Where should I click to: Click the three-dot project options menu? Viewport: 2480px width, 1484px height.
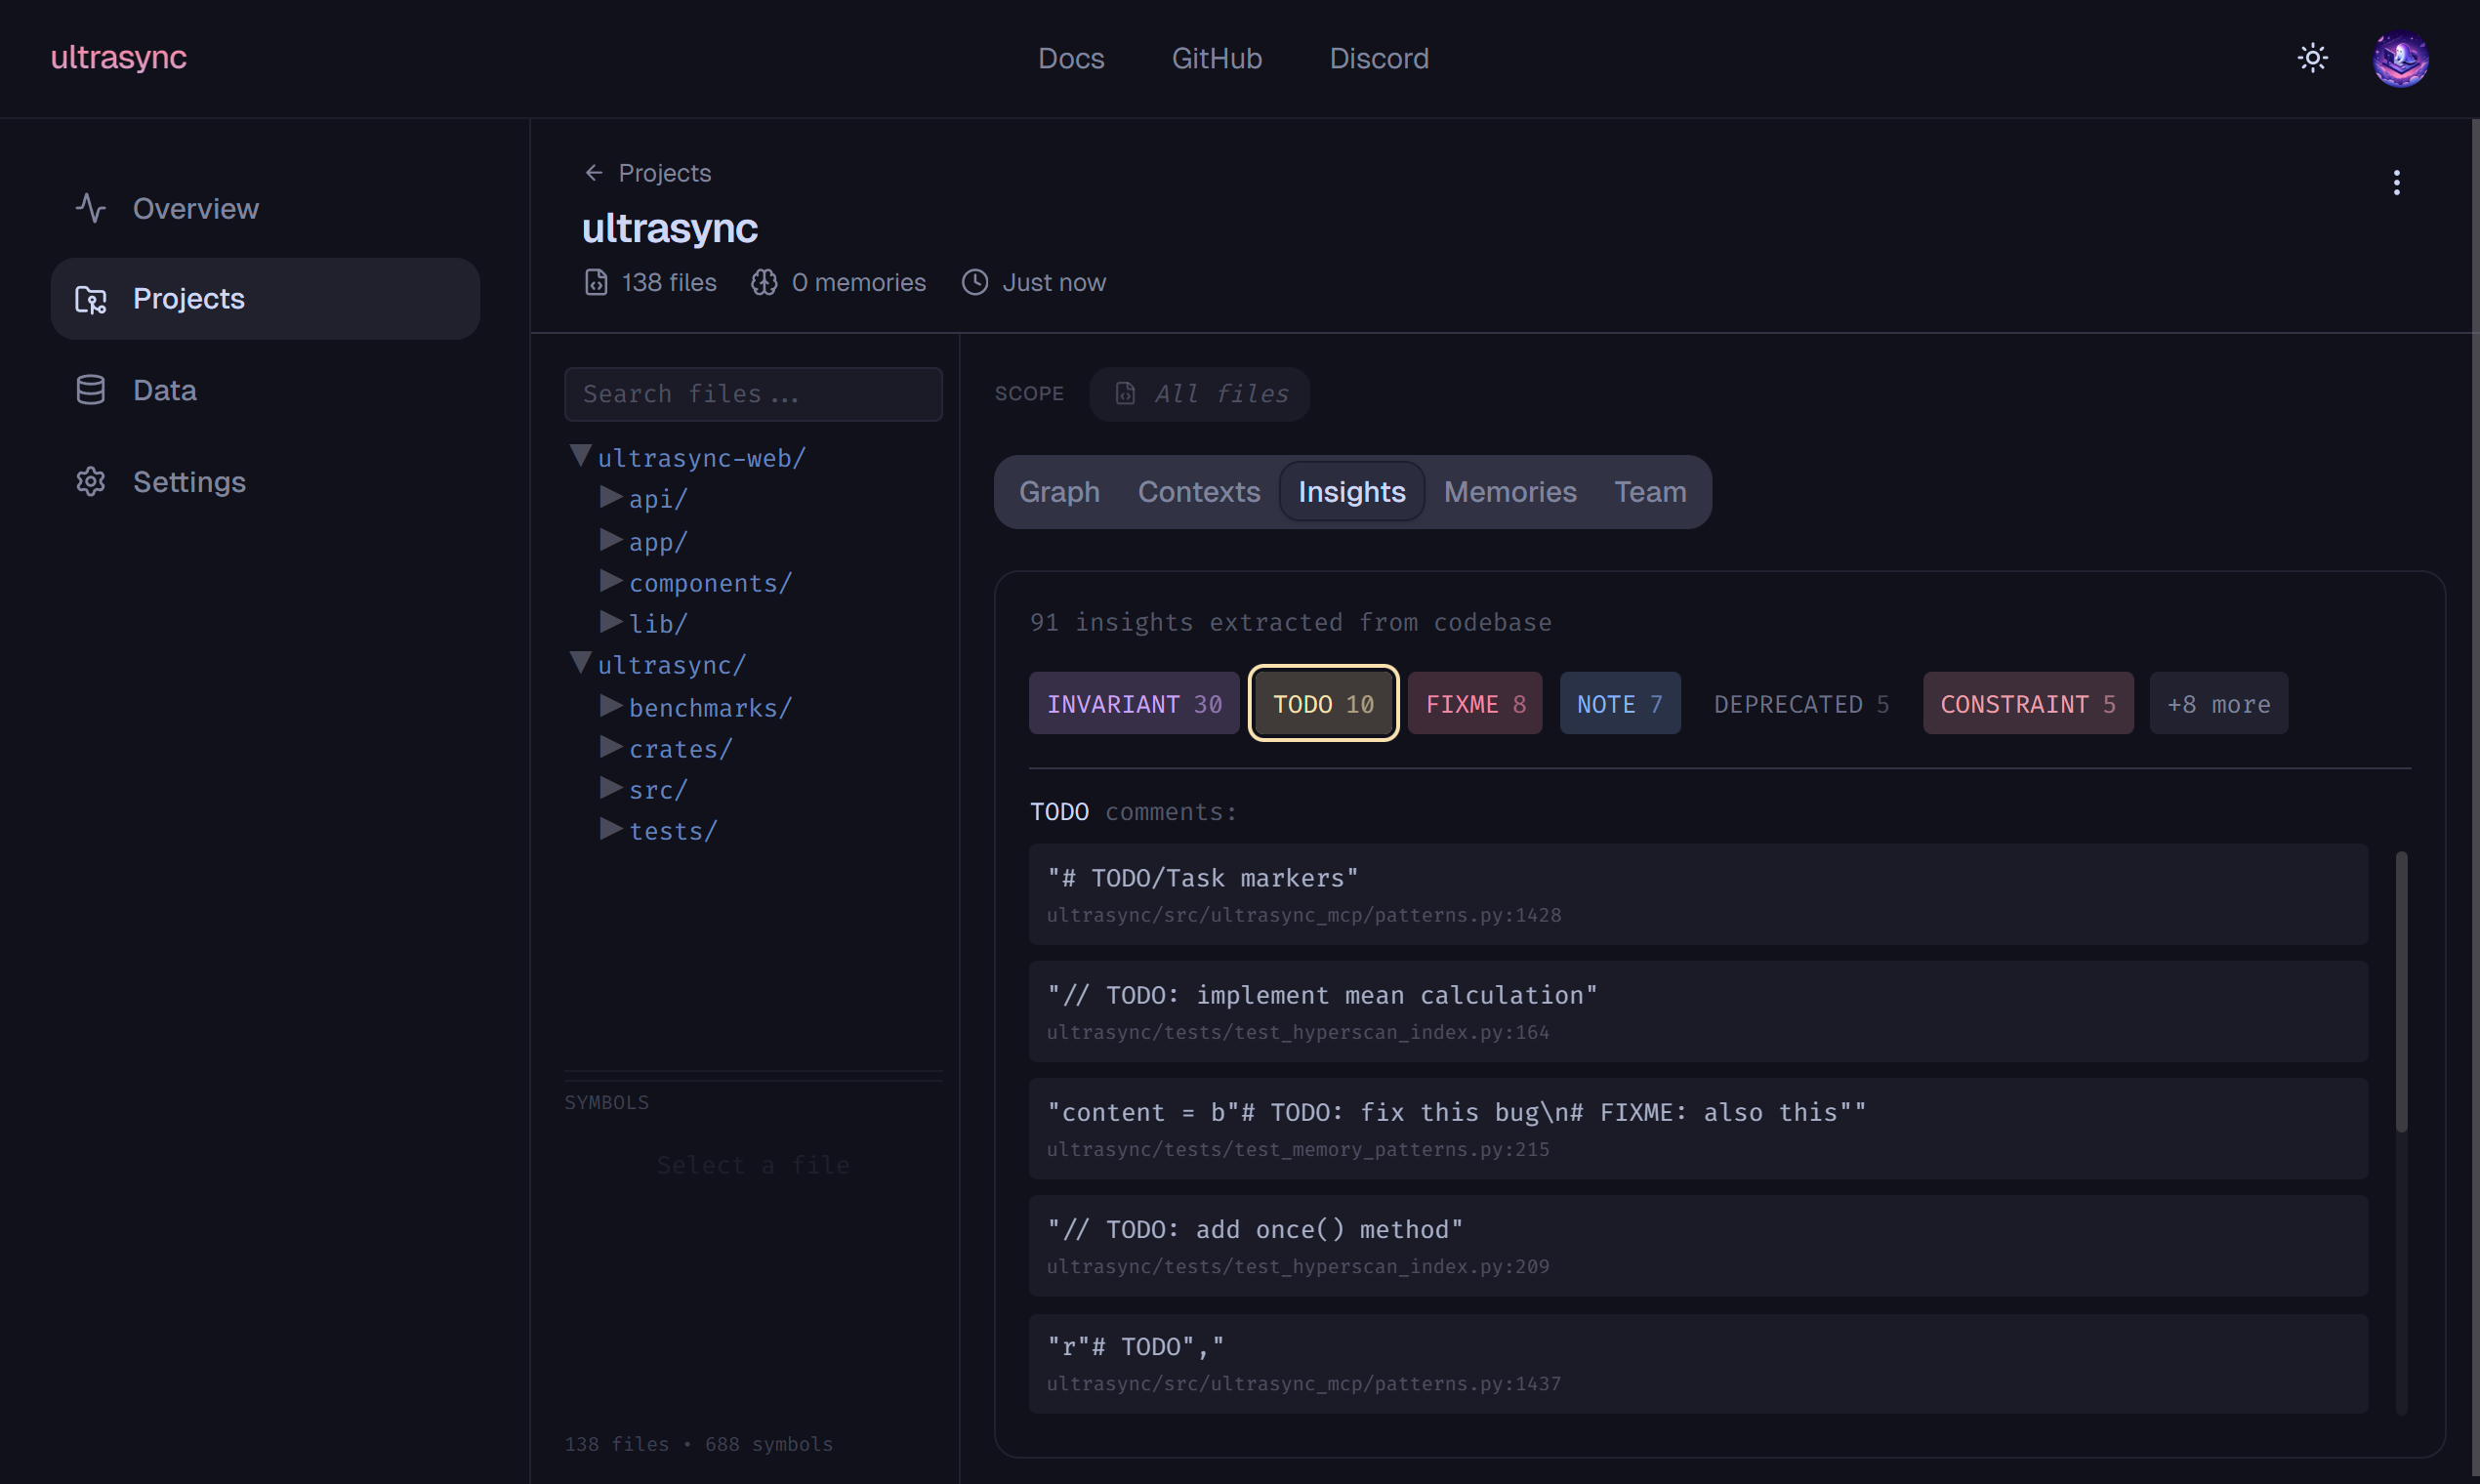coord(2396,182)
